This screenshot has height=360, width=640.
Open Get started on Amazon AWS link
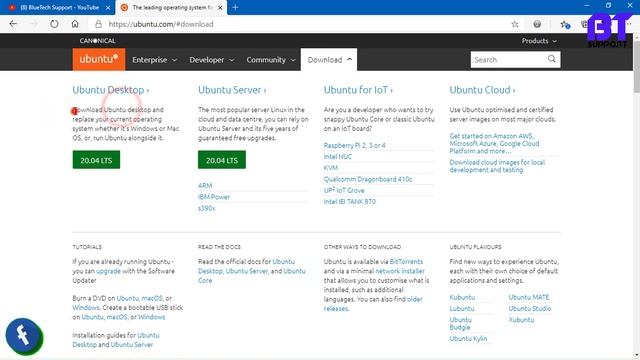[494, 143]
